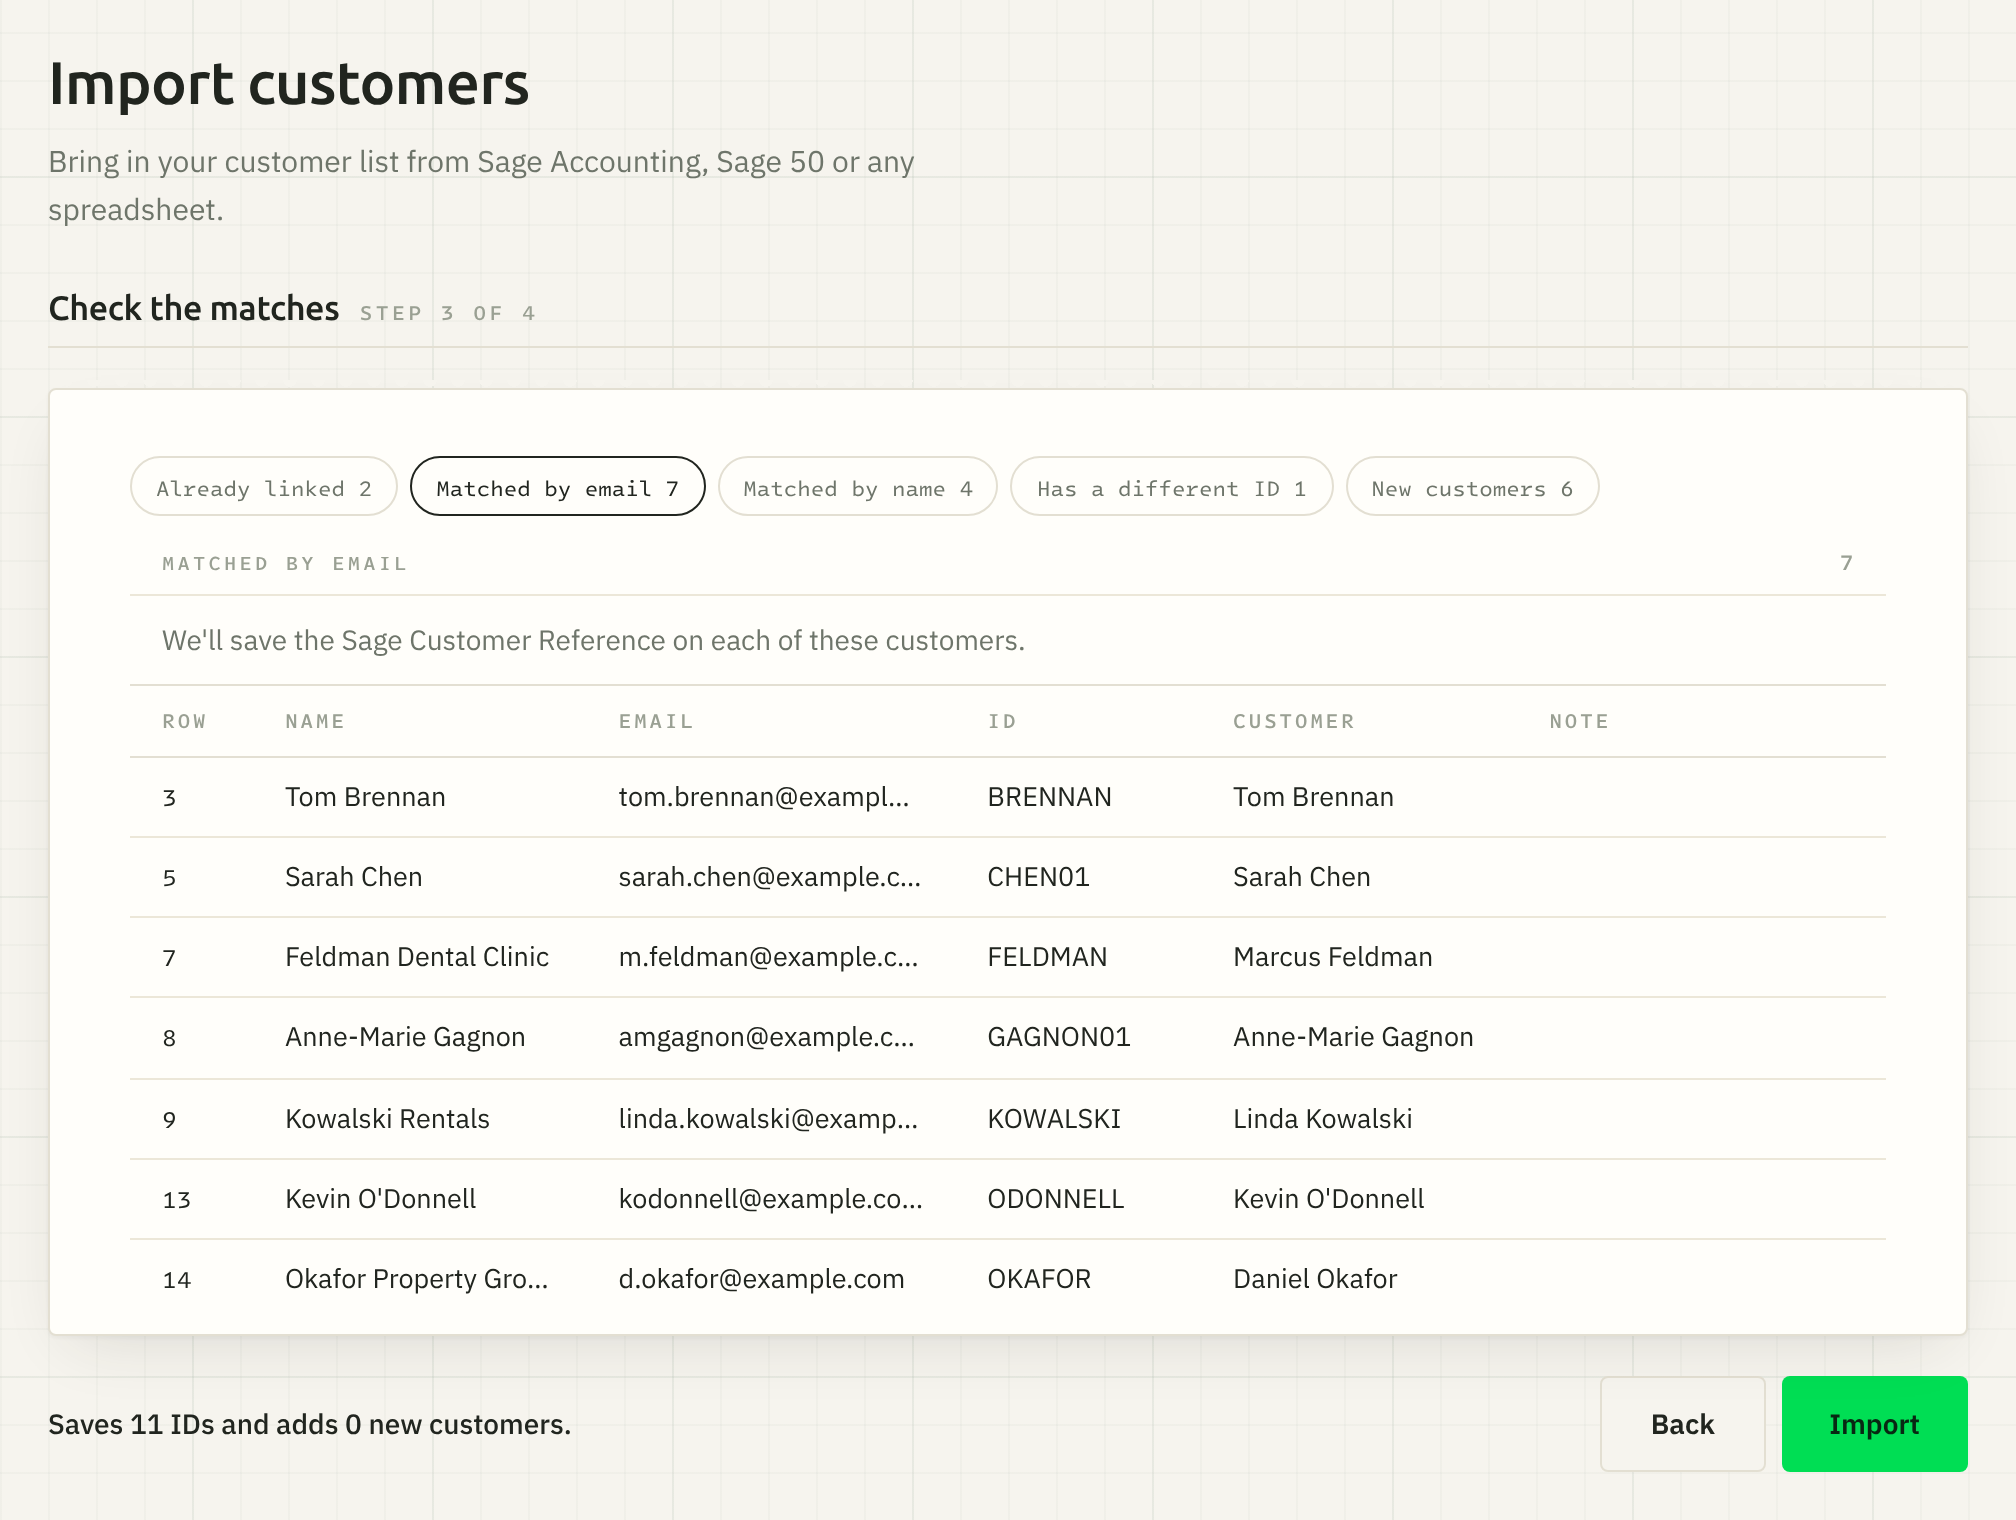Select the Matched by email tab

(557, 487)
